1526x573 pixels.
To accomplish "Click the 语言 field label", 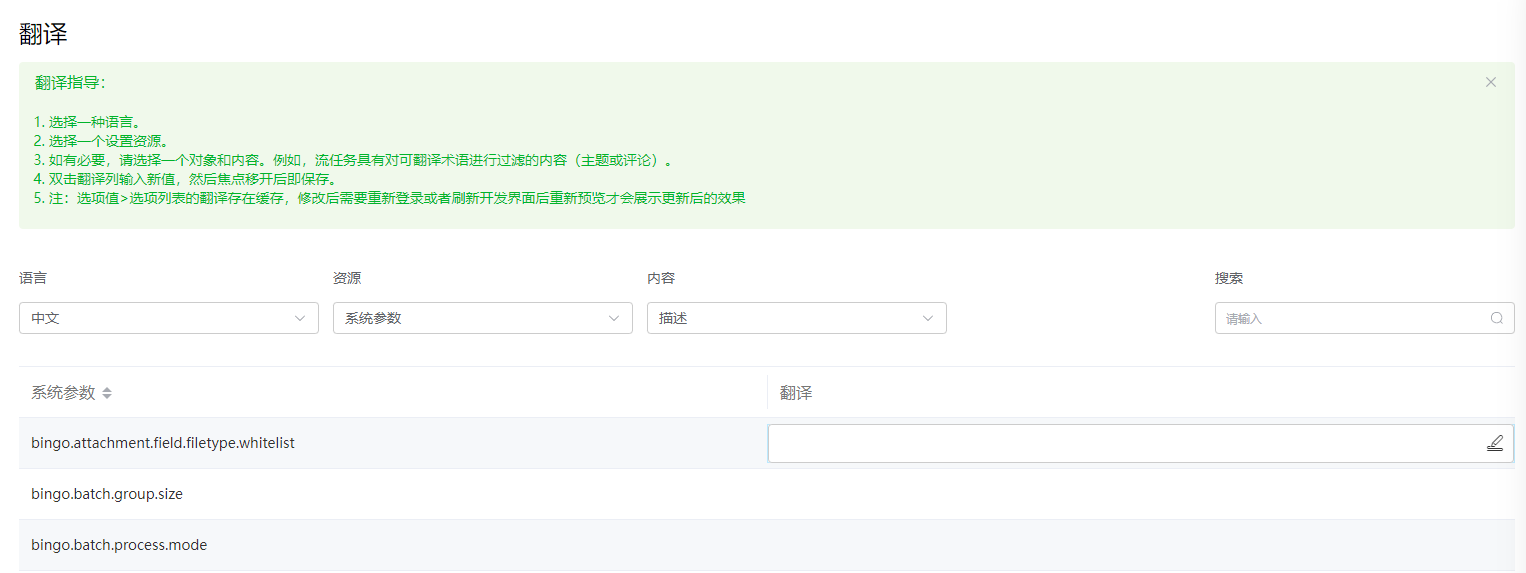I will pos(33,278).
